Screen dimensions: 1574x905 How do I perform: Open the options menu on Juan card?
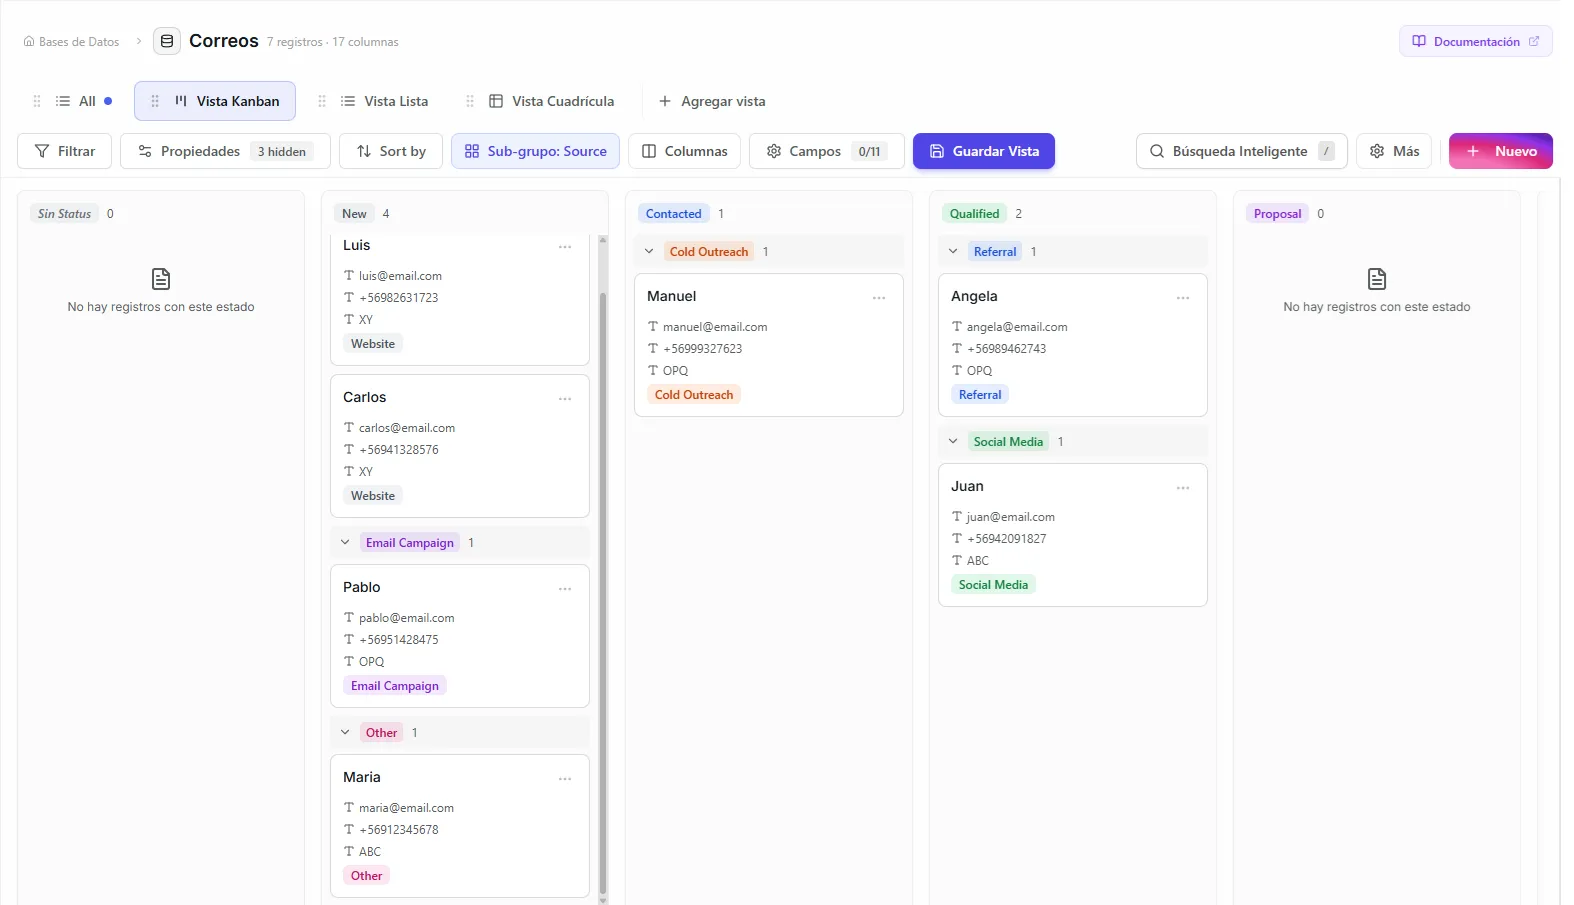(1183, 487)
